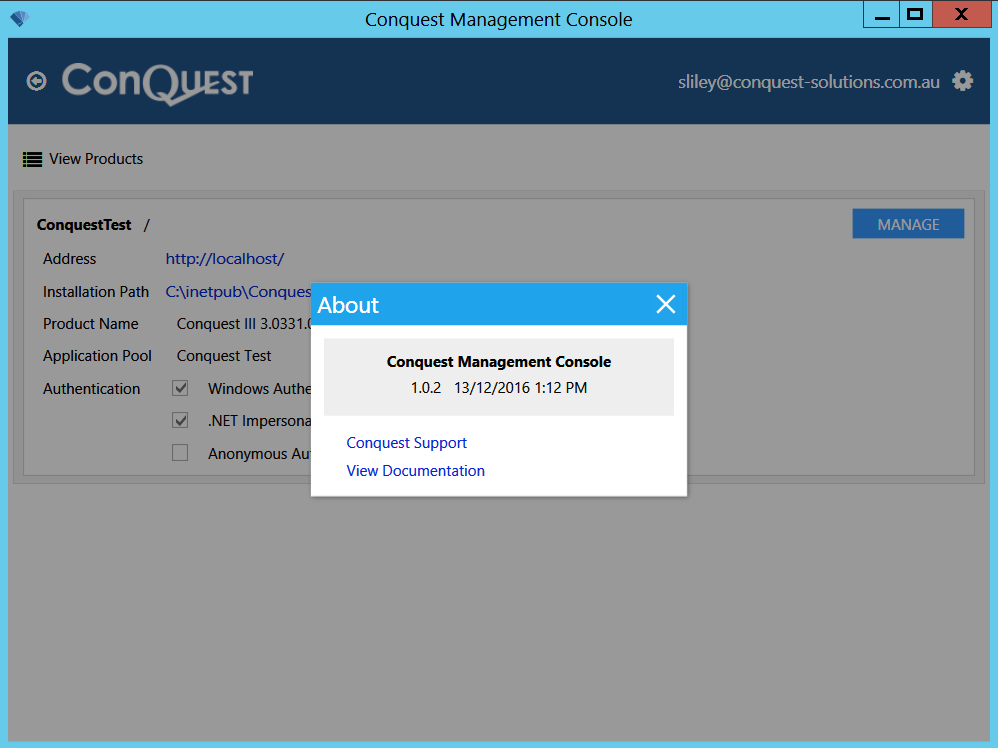Click the Conquest logo in header
This screenshot has width=998, height=748.
pyautogui.click(x=157, y=83)
